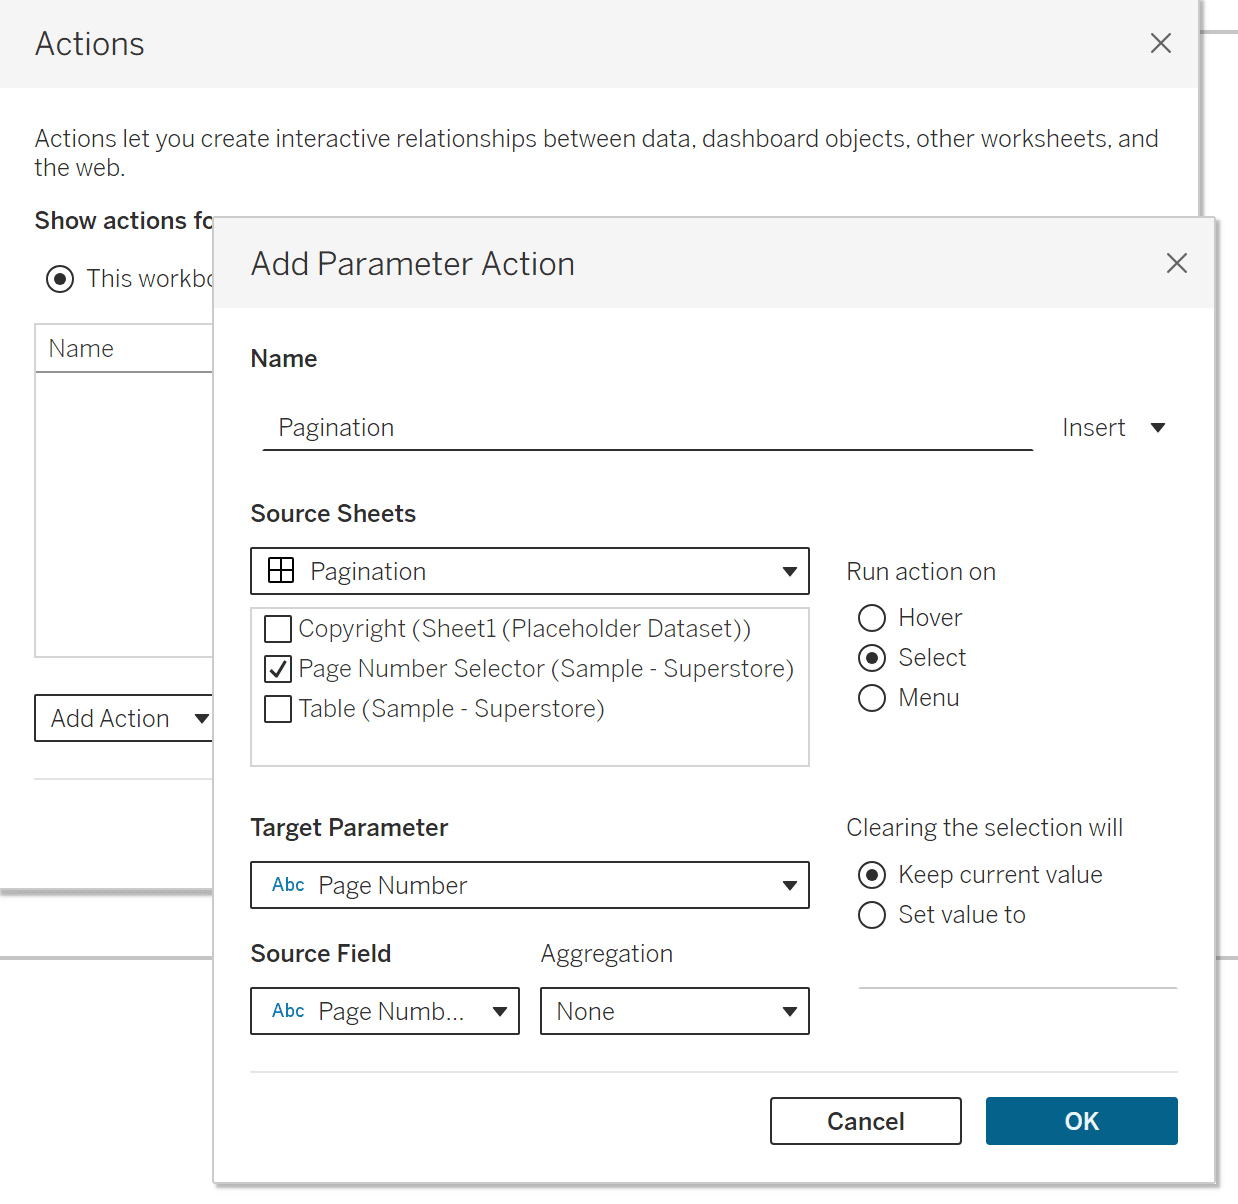The height and width of the screenshot is (1204, 1238).
Task: Open the Source Sheets Pagination dropdown
Action: point(530,571)
